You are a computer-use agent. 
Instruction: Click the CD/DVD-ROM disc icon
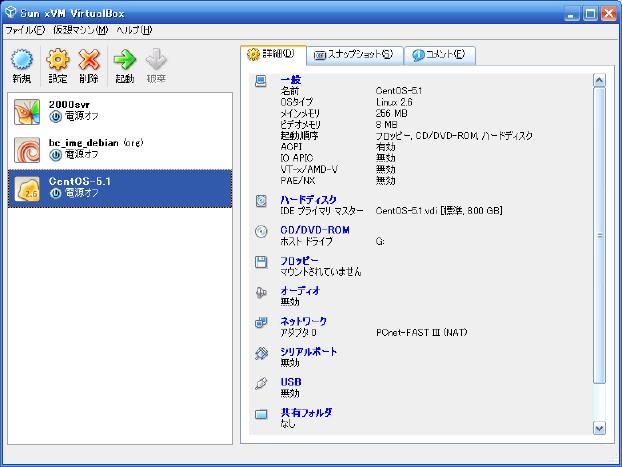[261, 231]
